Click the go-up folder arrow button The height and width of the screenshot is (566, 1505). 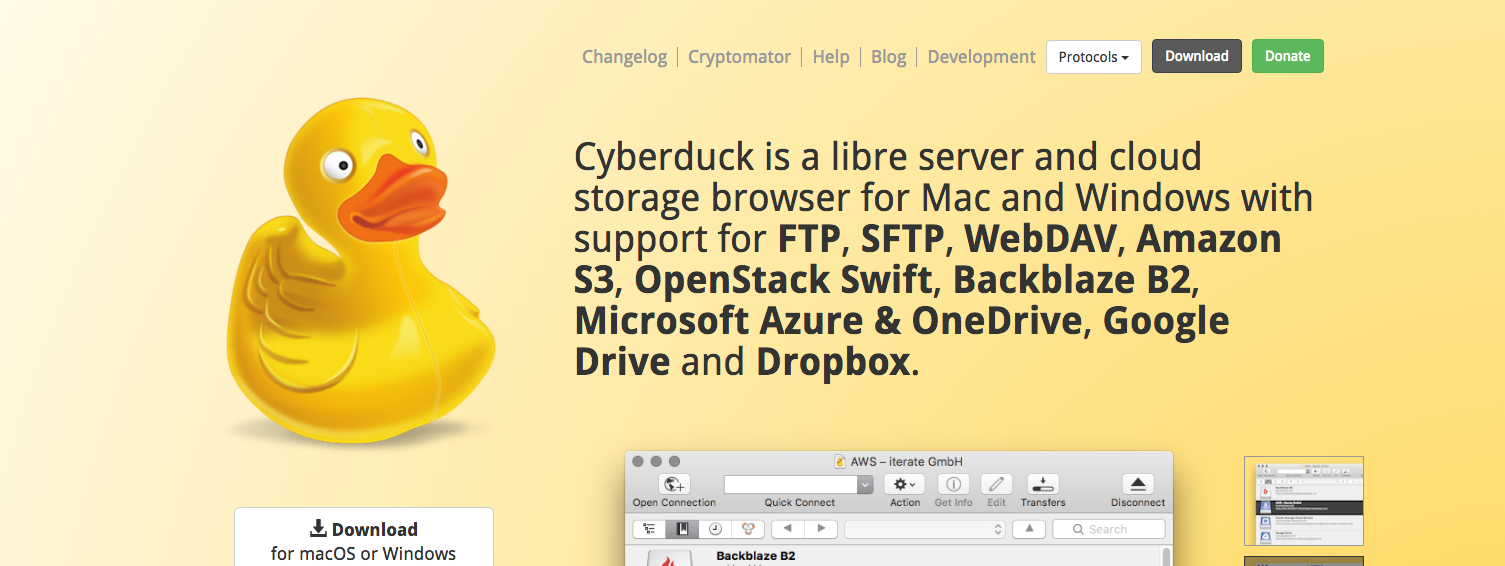(1029, 529)
